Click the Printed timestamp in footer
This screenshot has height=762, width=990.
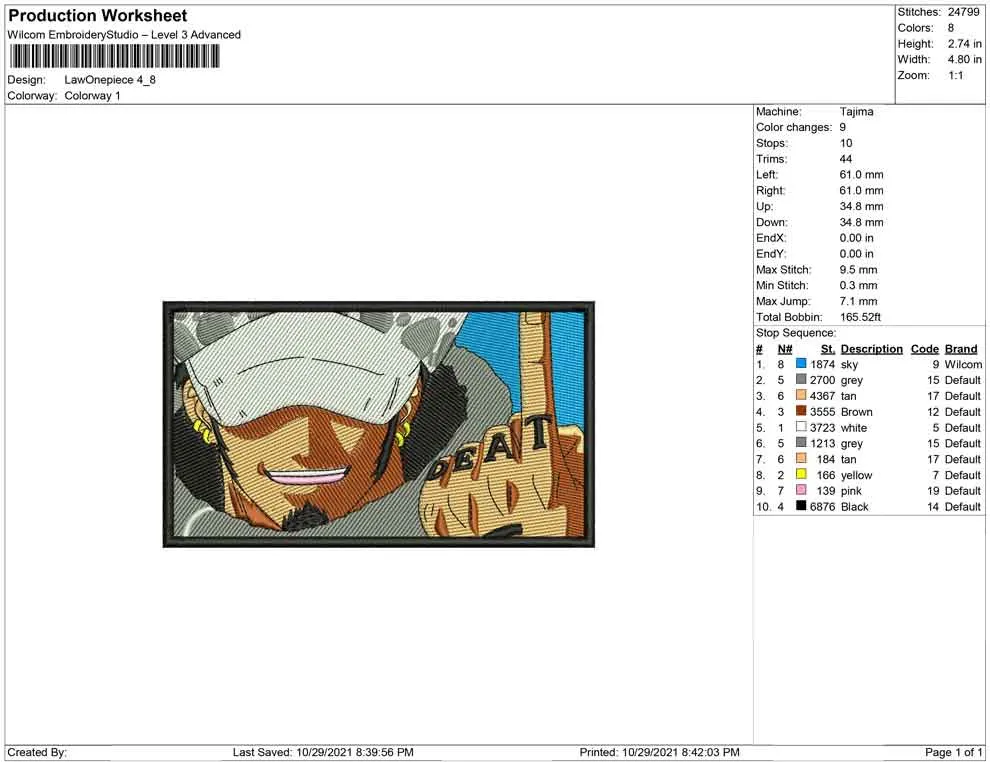[x=660, y=752]
